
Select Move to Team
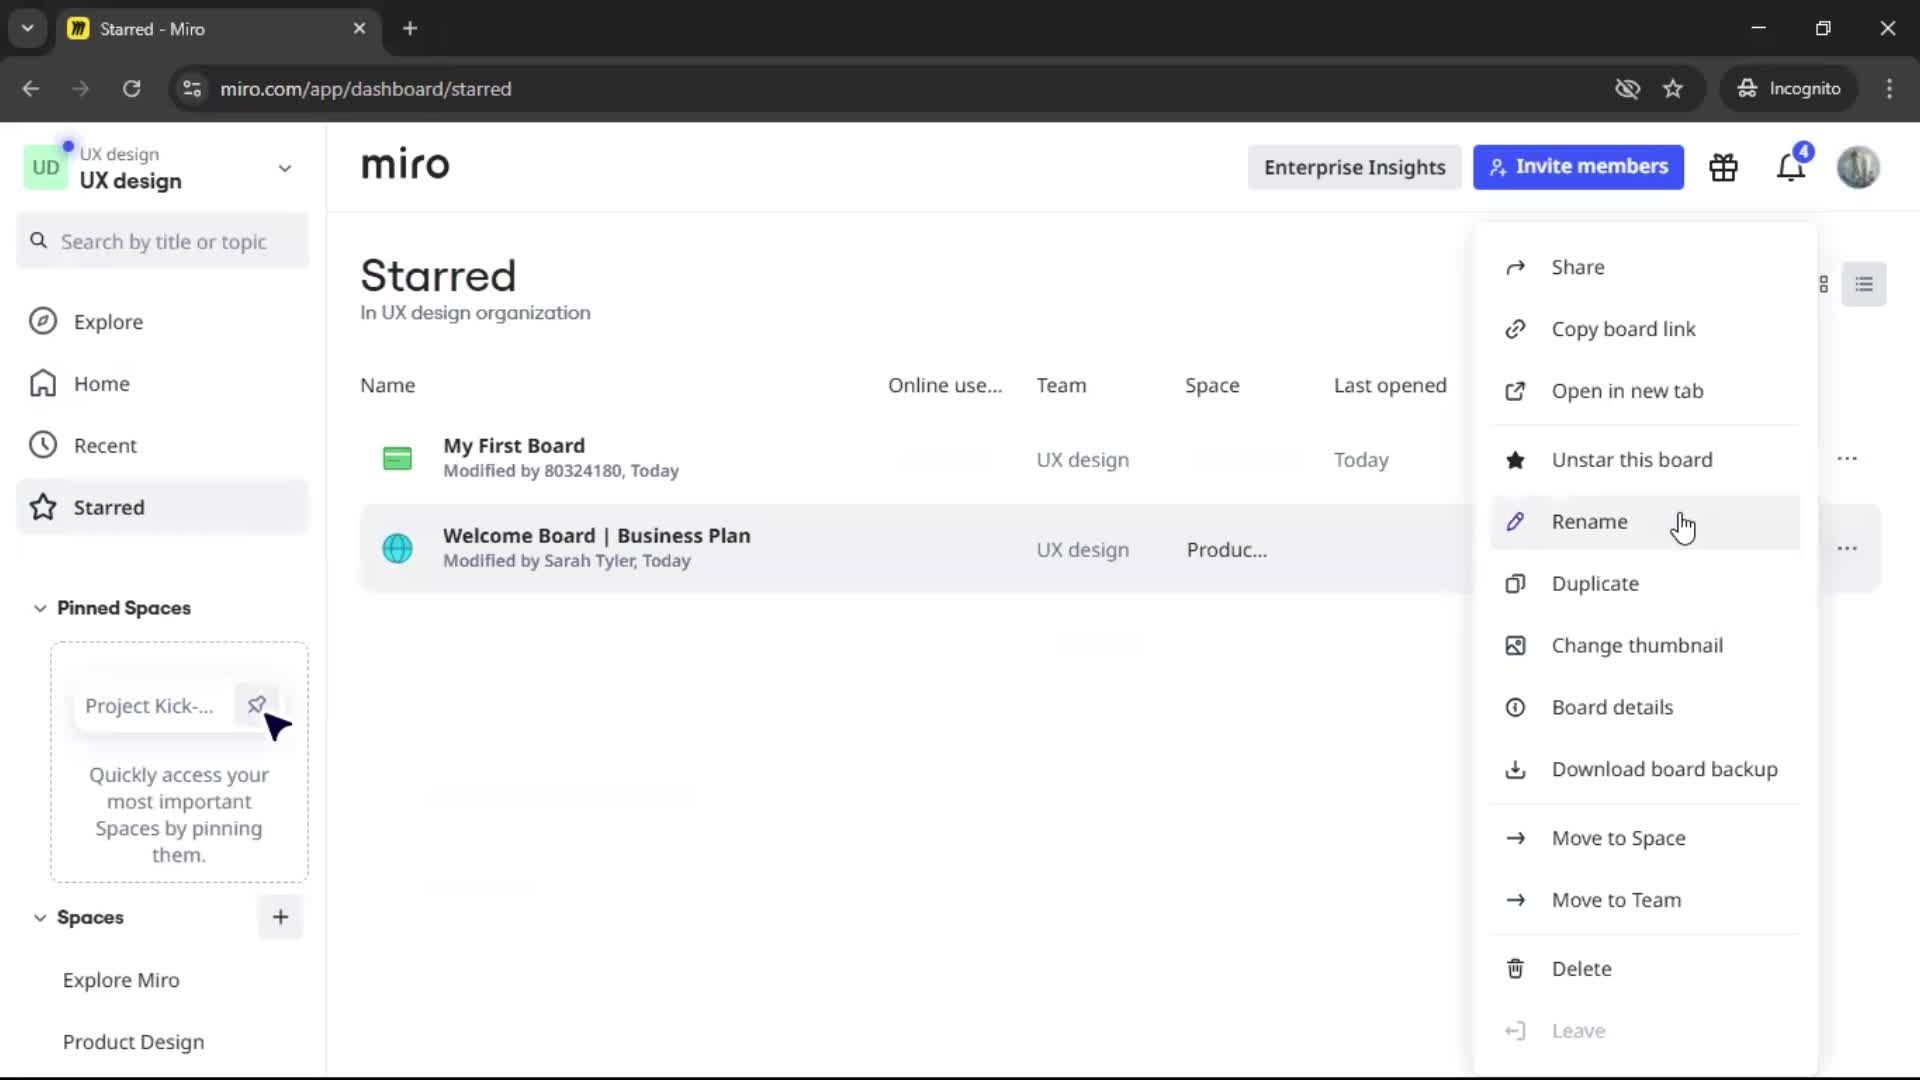click(x=1645, y=901)
